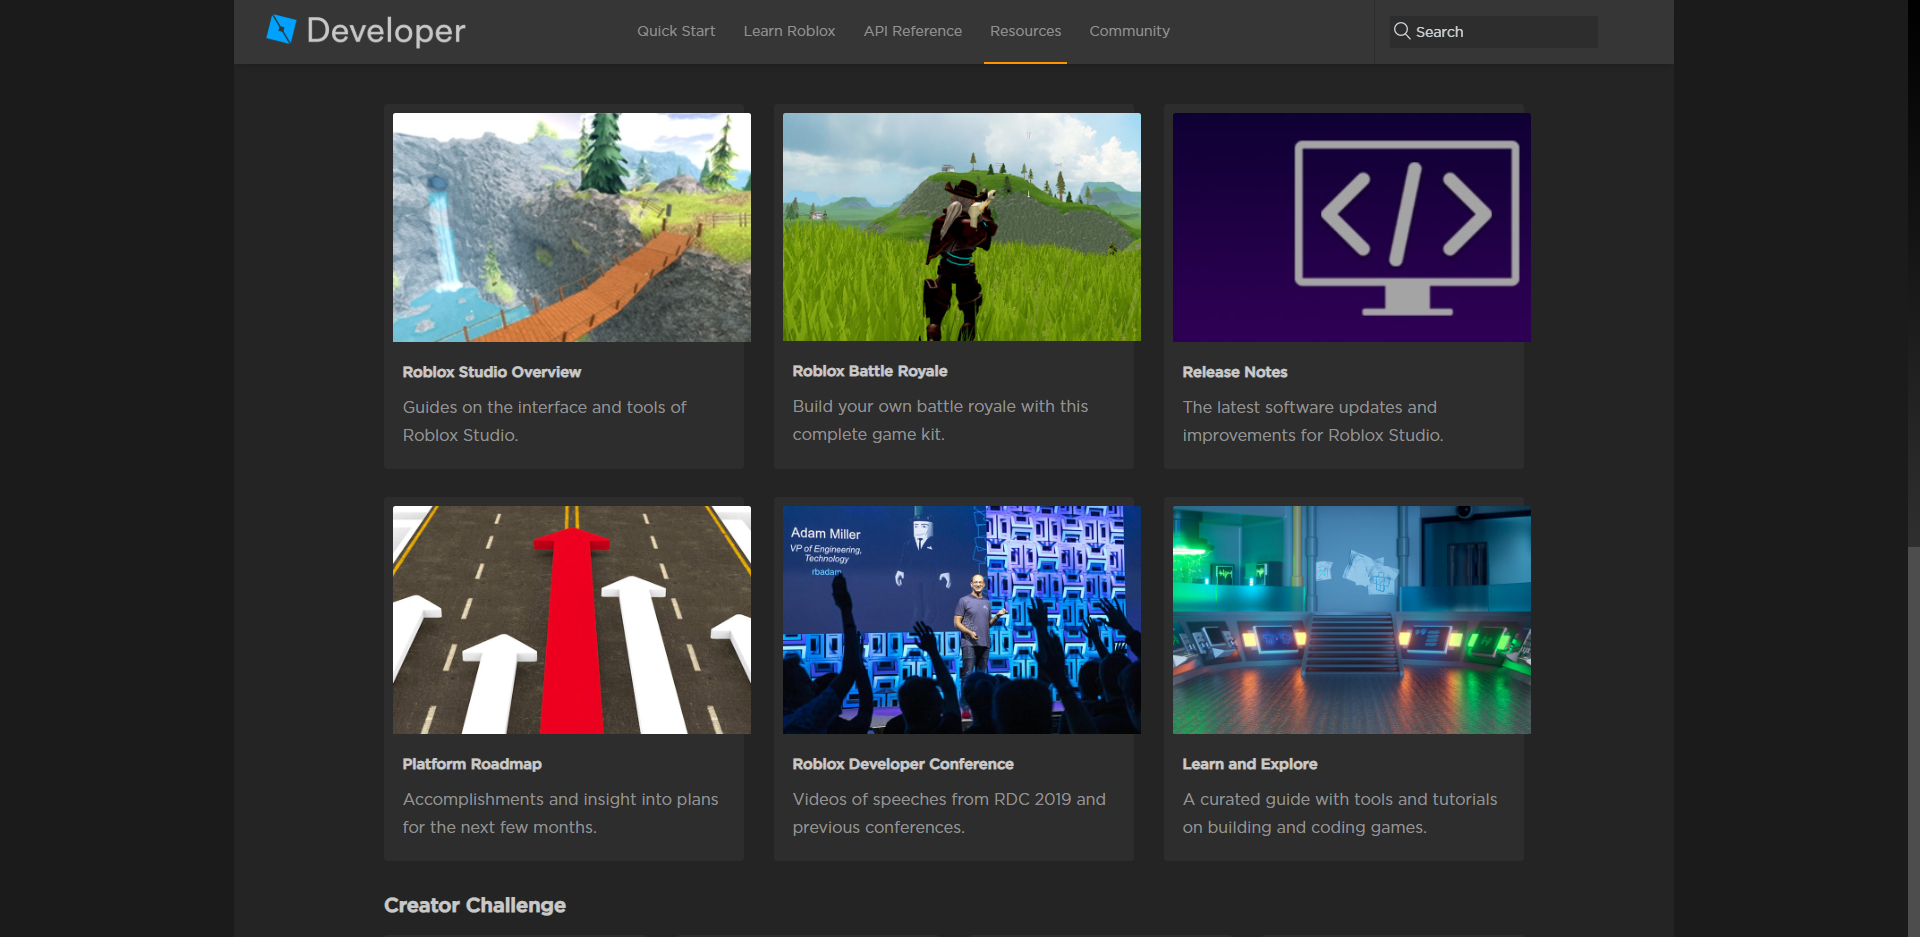
Task: Click the Roblox Developer Conference link
Action: (x=903, y=764)
